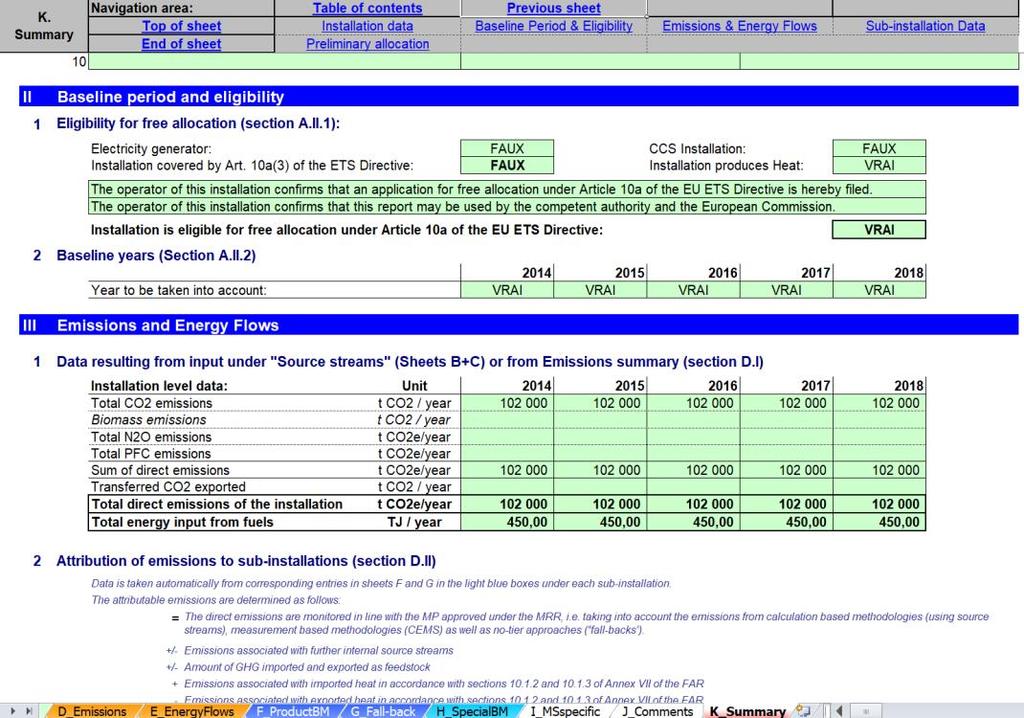Select the 2015 baseline year VRAI cell
The width and height of the screenshot is (1024, 718).
[600, 290]
